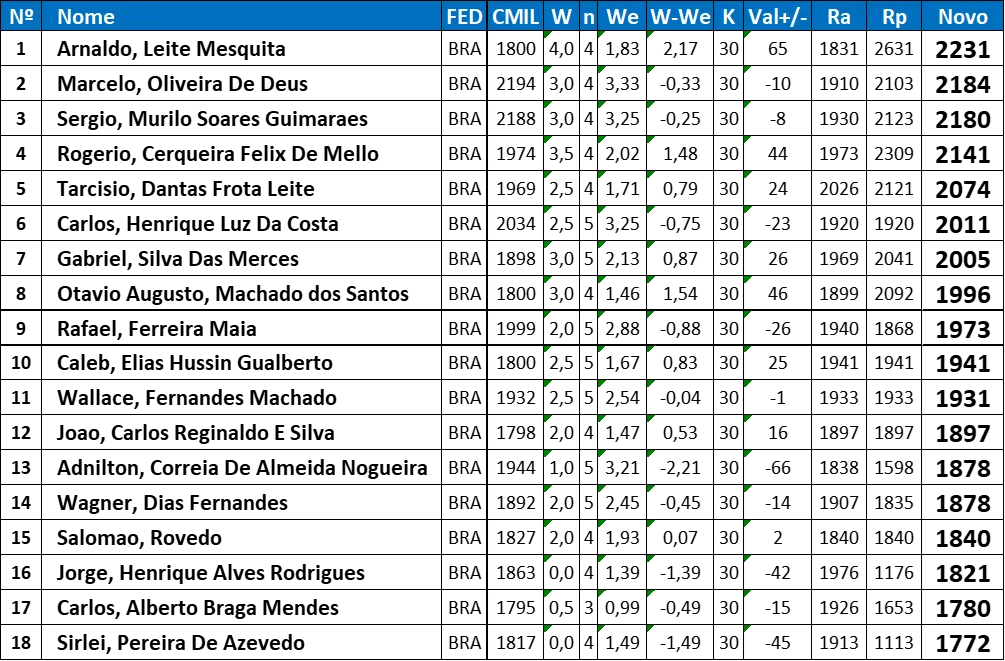Click green marker in last row W cell
The height and width of the screenshot is (661, 1005).
pyautogui.click(x=548, y=629)
